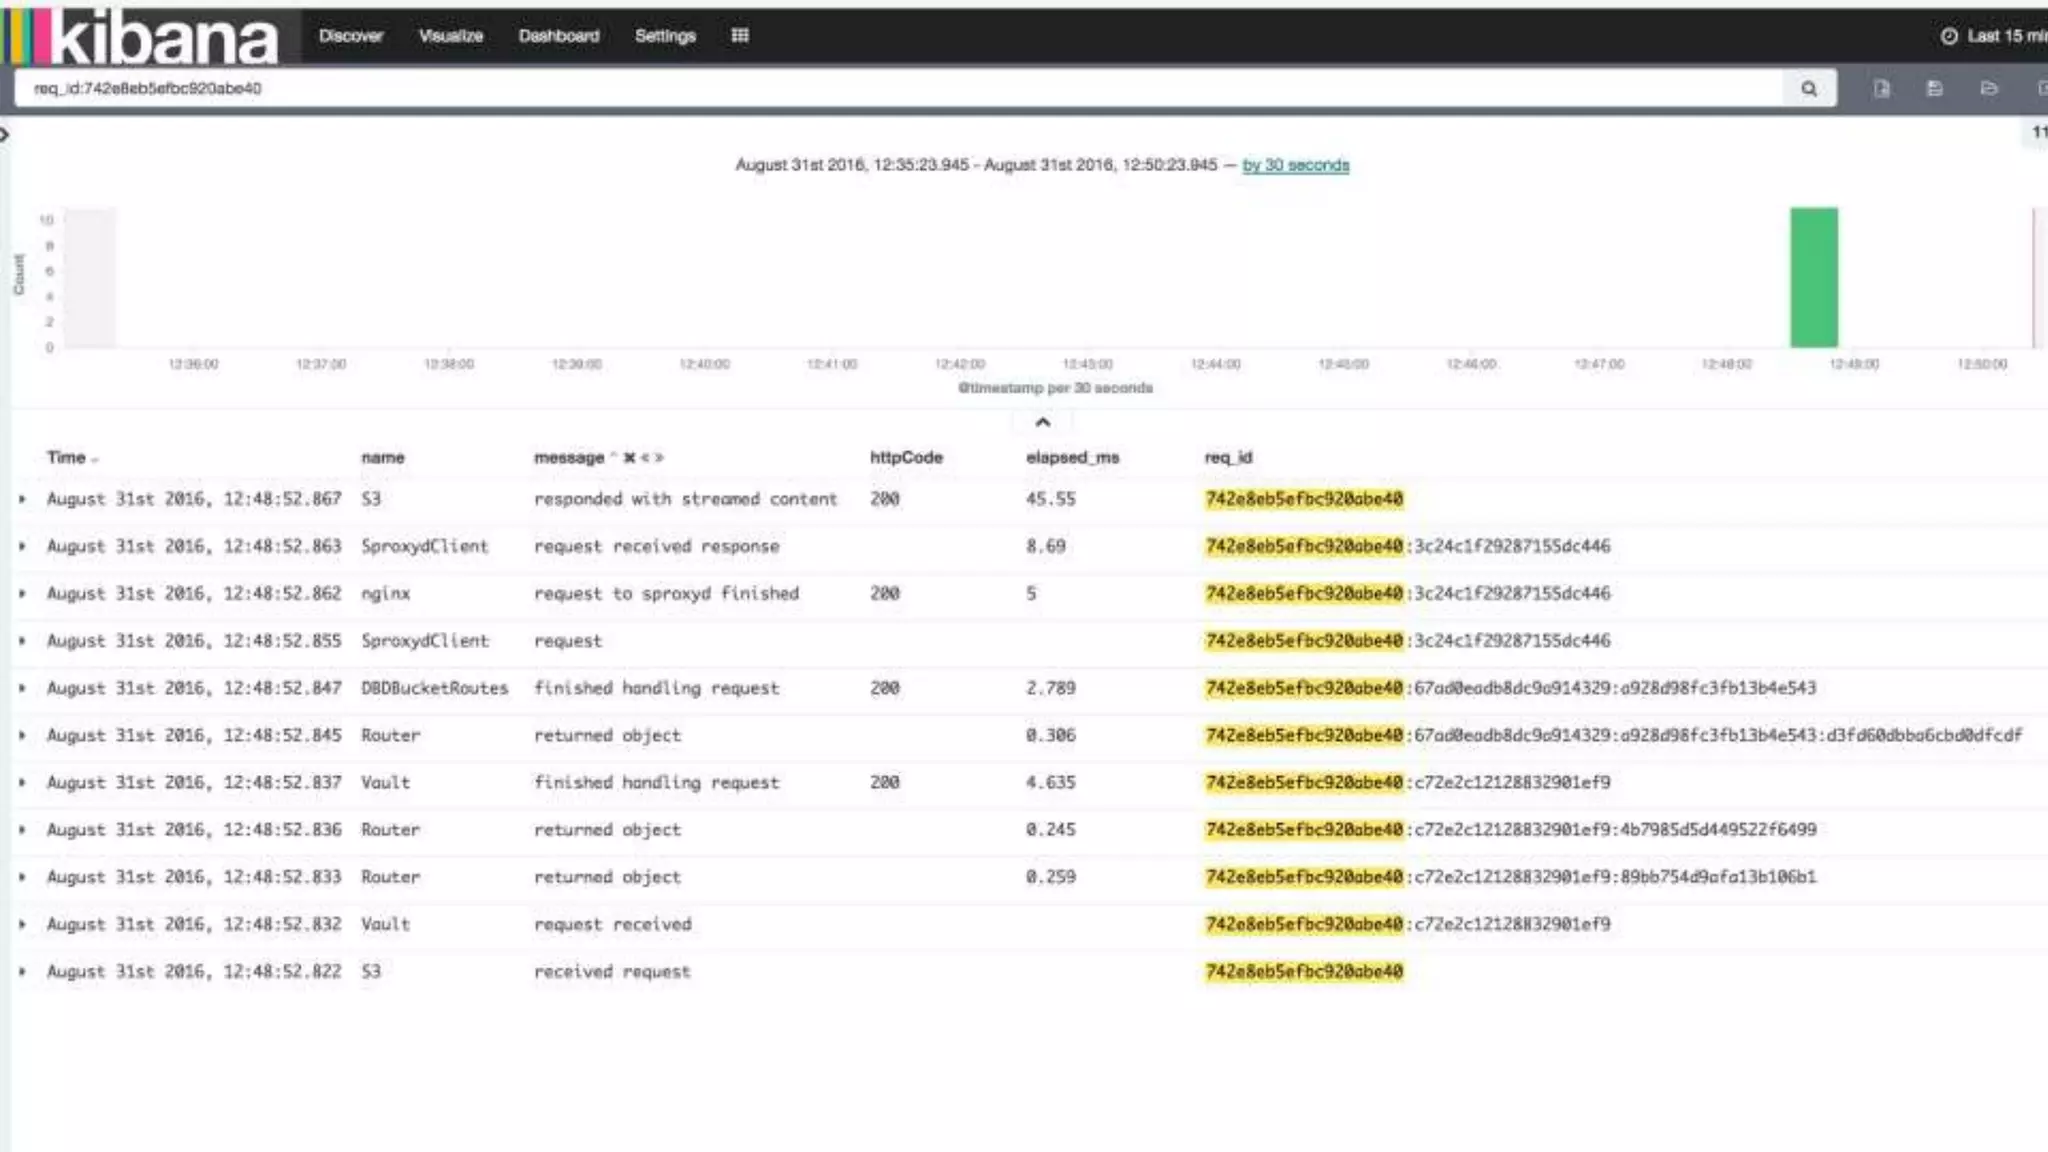The width and height of the screenshot is (2048, 1152).
Task: Collapse the histogram with up caret
Action: 1043,422
